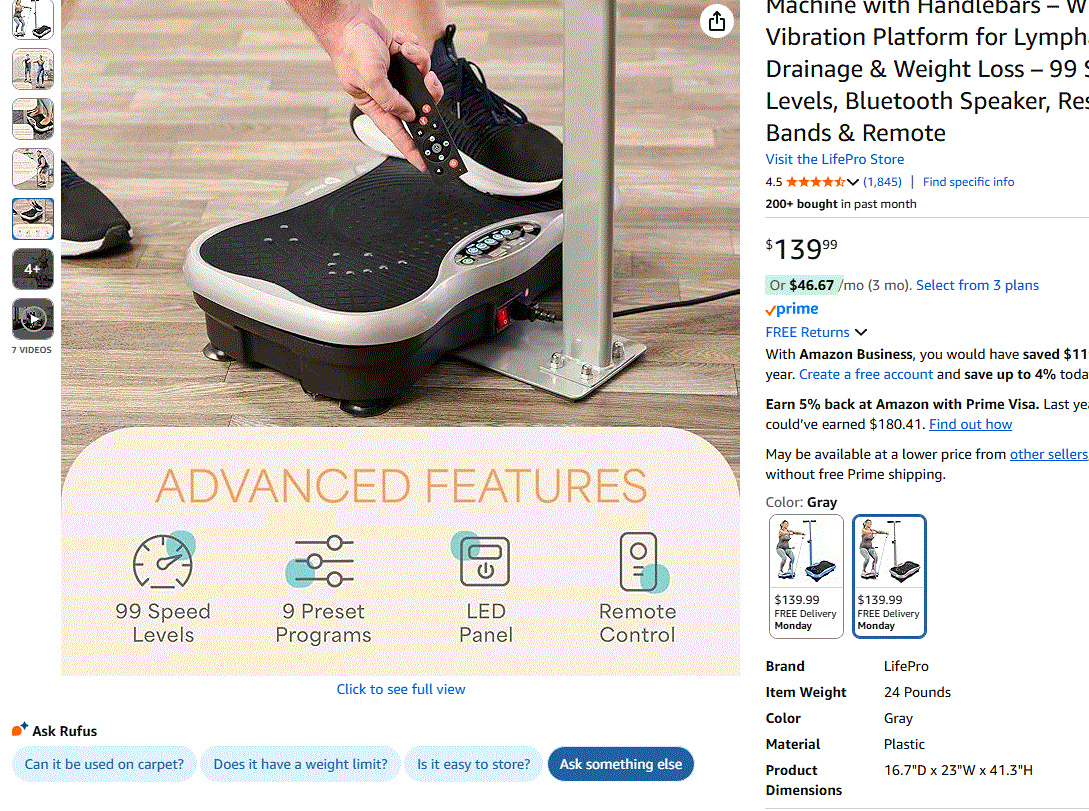Expand the rating breakdown chevron
The width and height of the screenshot is (1089, 811).
pos(853,182)
